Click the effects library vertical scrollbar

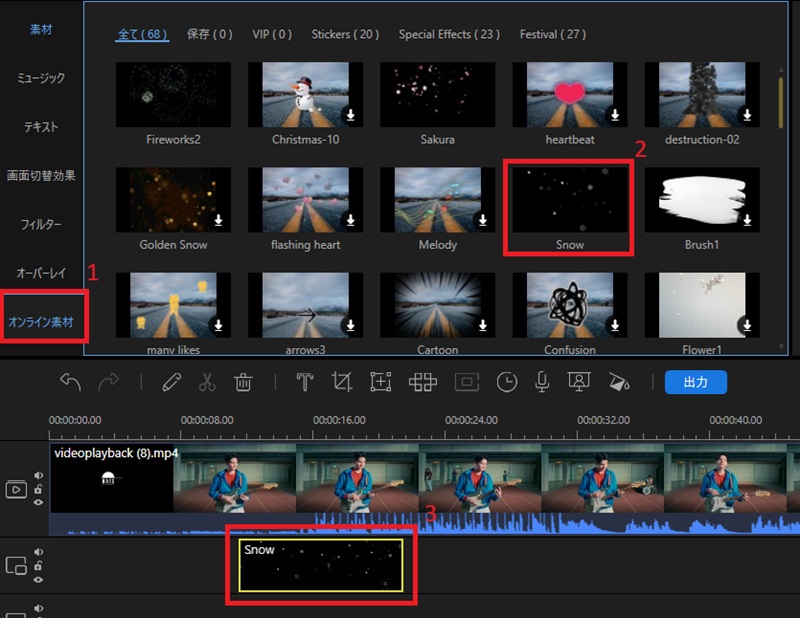click(x=780, y=102)
